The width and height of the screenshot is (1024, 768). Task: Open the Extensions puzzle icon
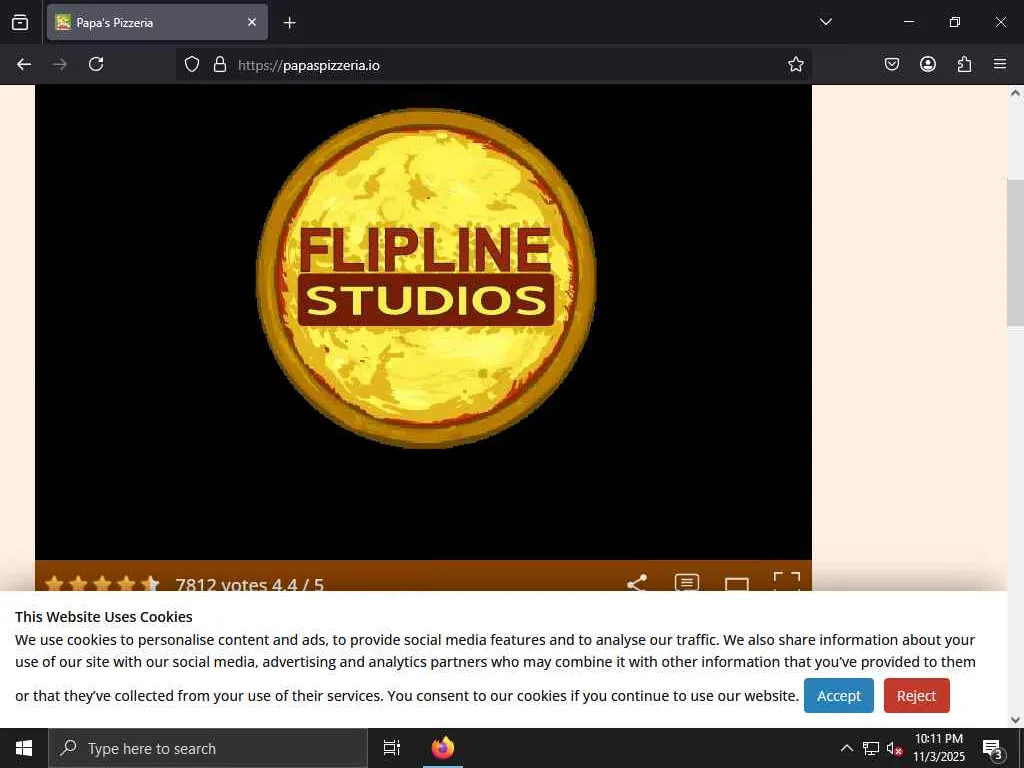(964, 64)
